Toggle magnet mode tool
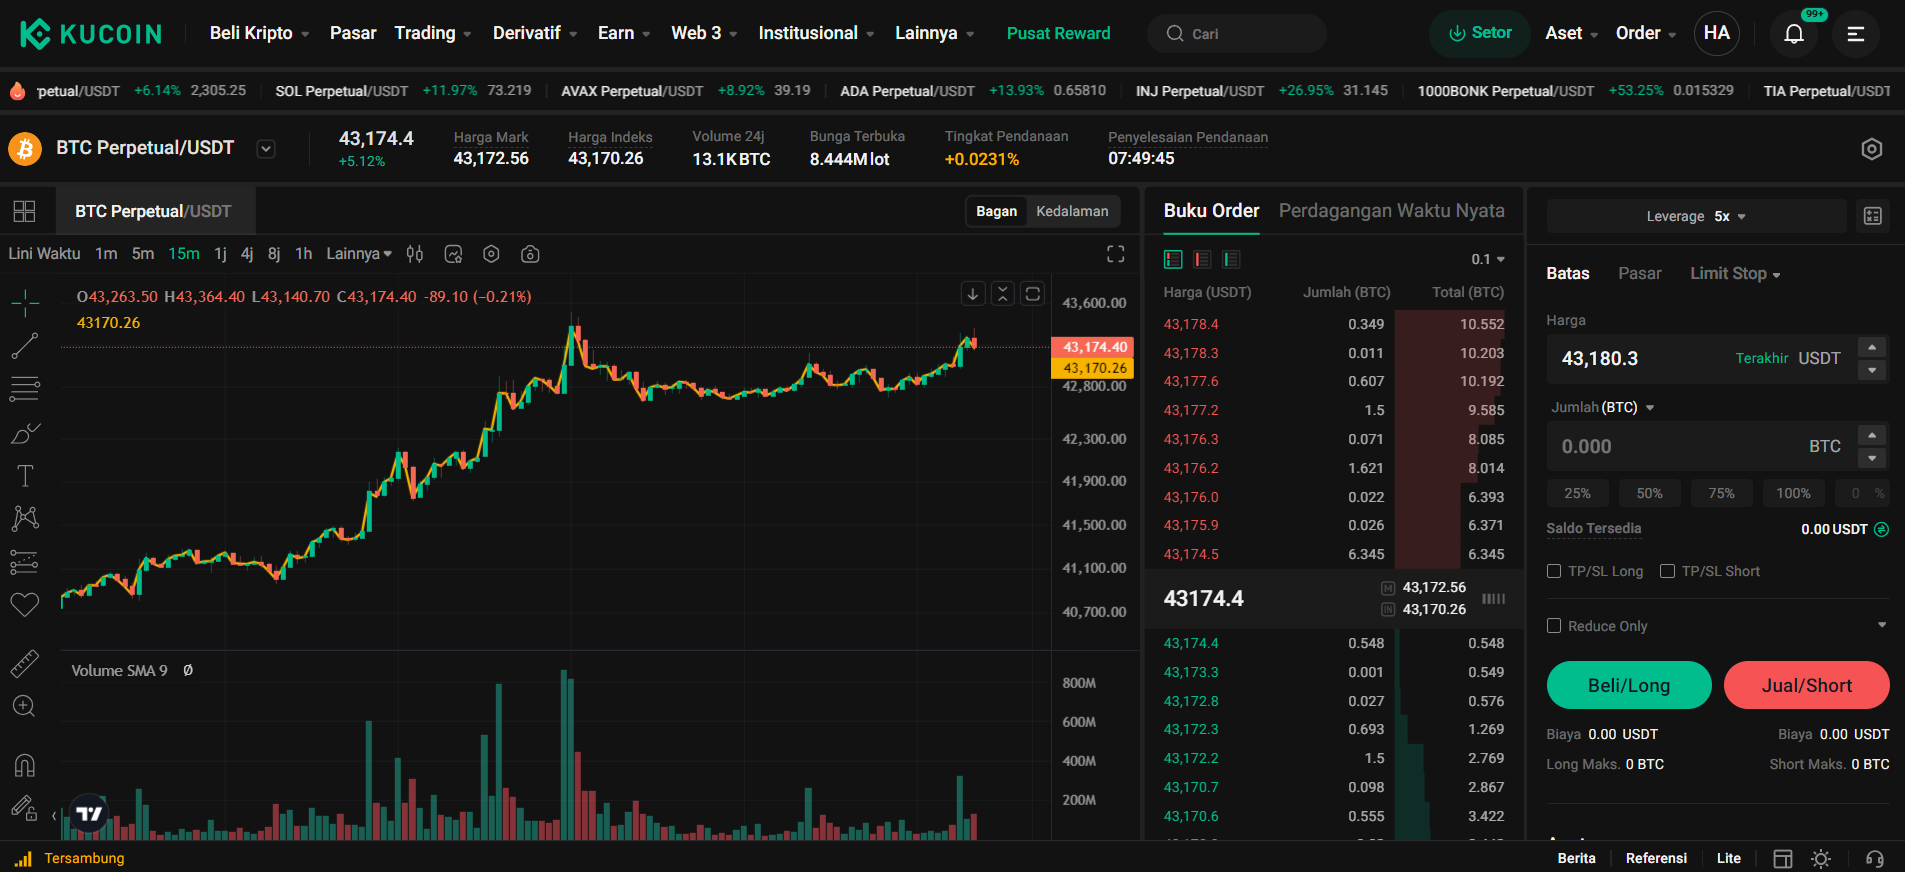Image resolution: width=1905 pixels, height=872 pixels. (x=25, y=765)
